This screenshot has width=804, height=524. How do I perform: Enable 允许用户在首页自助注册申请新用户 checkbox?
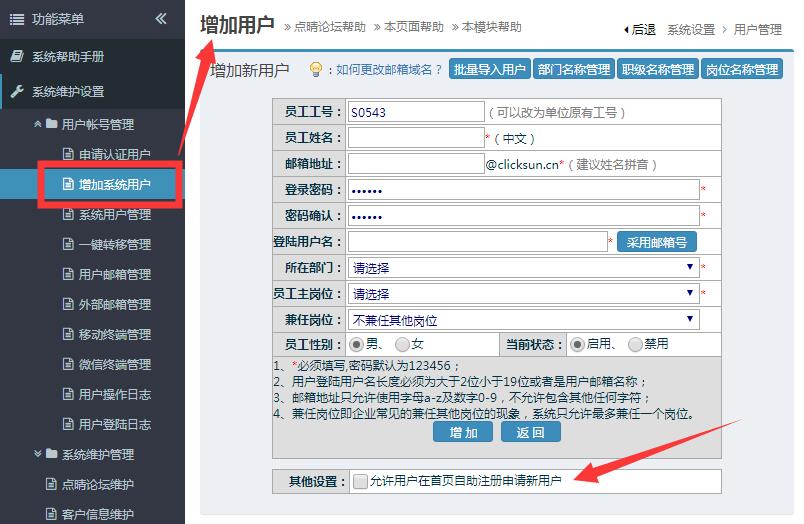(360, 481)
